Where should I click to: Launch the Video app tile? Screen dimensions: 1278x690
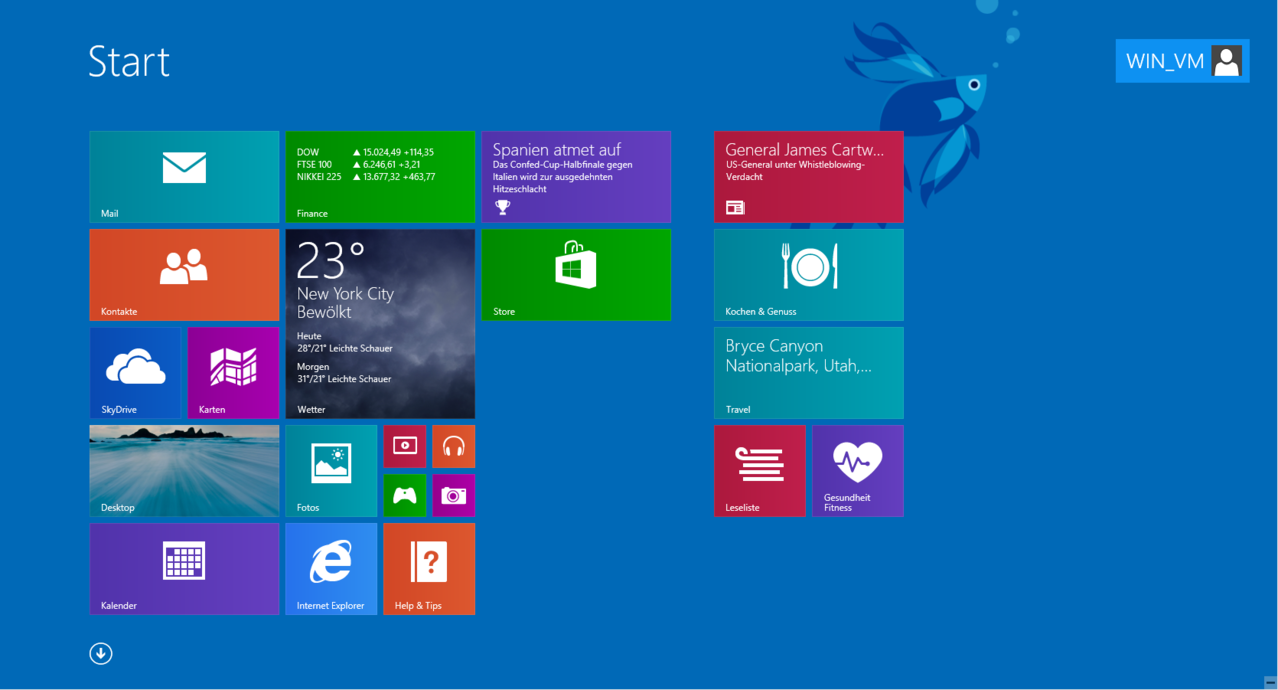tap(405, 446)
